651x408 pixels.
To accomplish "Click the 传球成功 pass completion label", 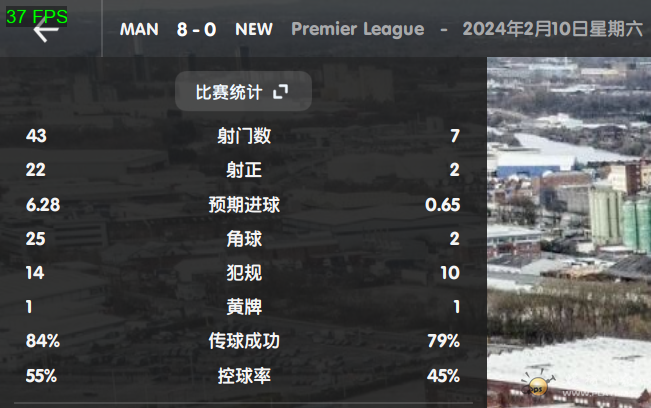I will pos(244,341).
